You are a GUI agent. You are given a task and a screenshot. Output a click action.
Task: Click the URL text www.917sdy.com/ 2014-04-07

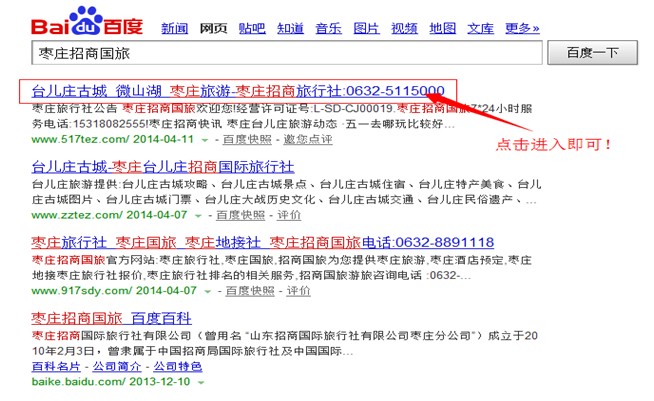click(x=114, y=290)
